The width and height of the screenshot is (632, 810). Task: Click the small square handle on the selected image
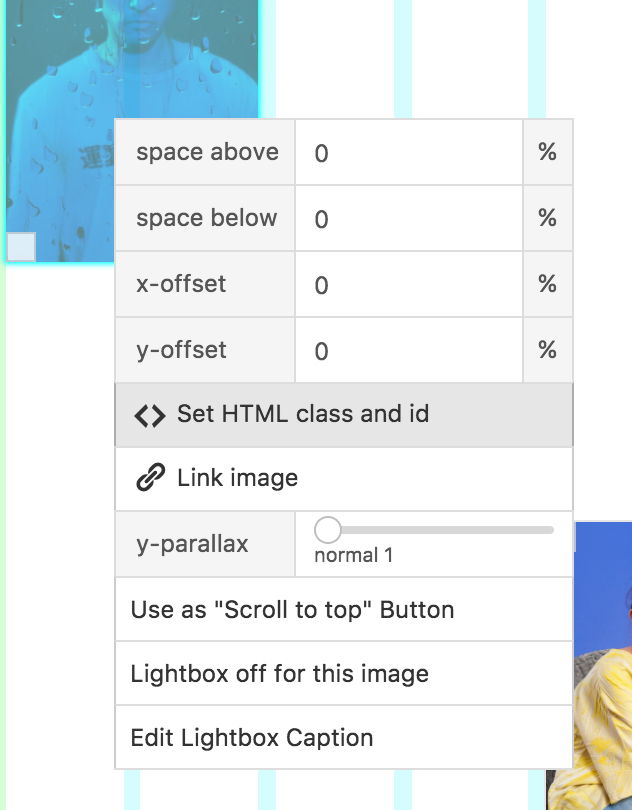21,246
